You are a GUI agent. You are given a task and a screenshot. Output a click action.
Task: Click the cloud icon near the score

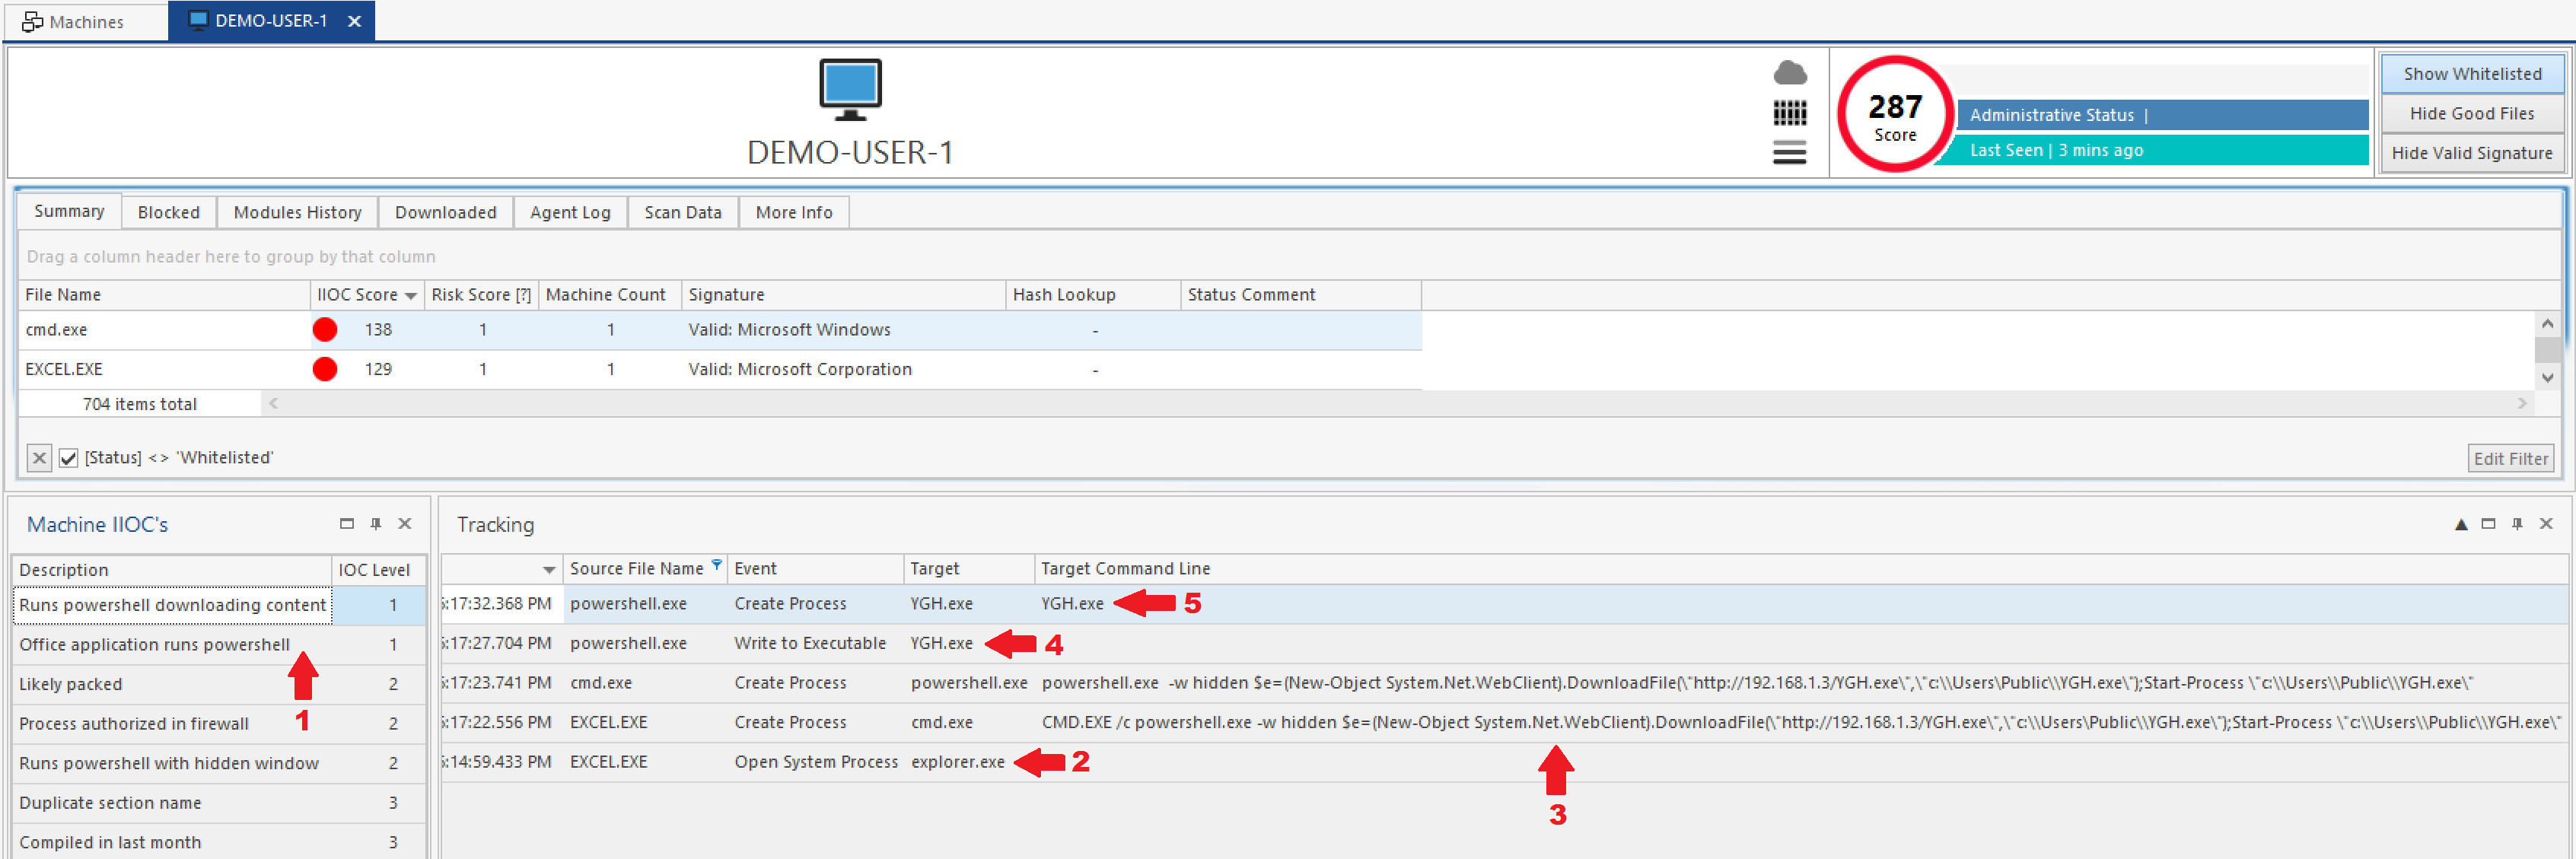tap(1789, 73)
